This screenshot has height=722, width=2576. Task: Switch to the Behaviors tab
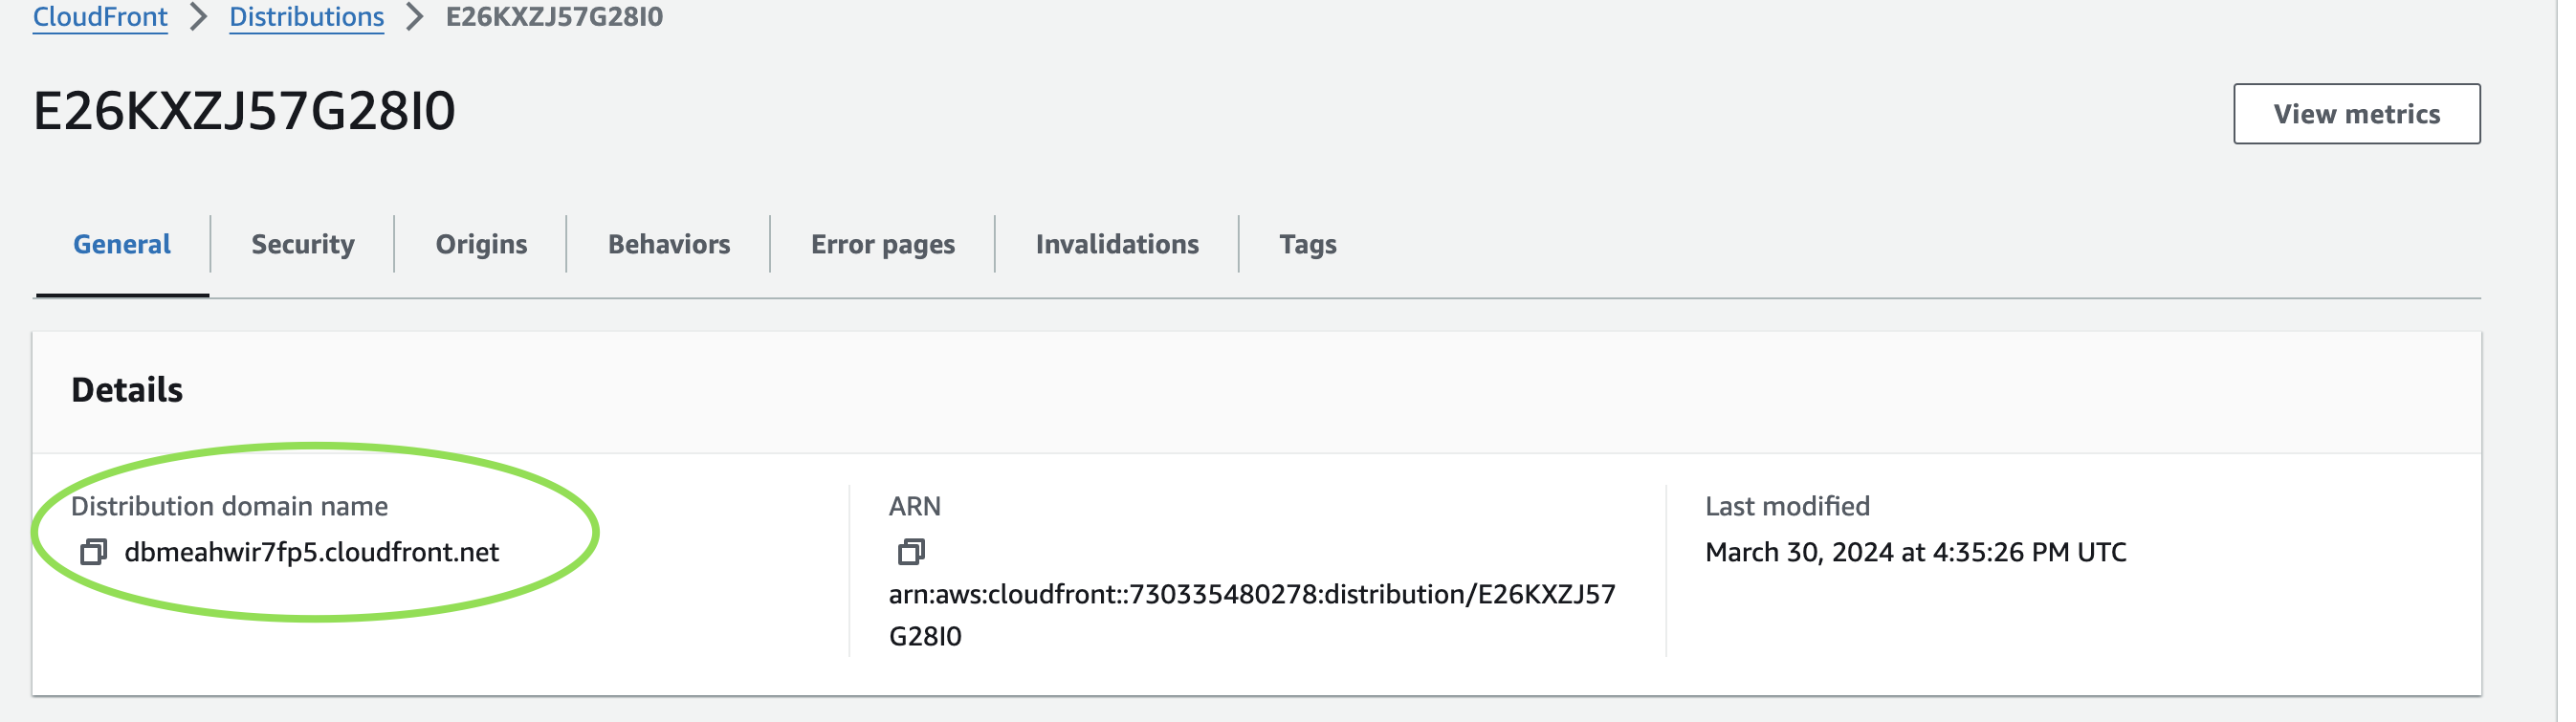[x=668, y=244]
